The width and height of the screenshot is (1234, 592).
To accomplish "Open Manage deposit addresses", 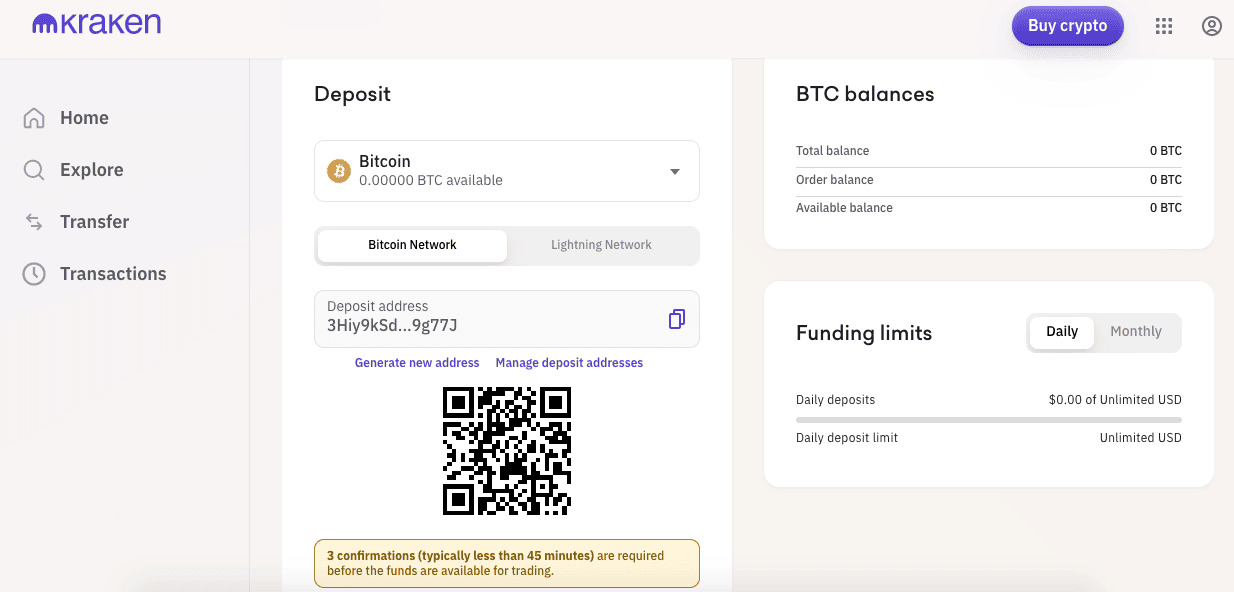I will [x=569, y=362].
